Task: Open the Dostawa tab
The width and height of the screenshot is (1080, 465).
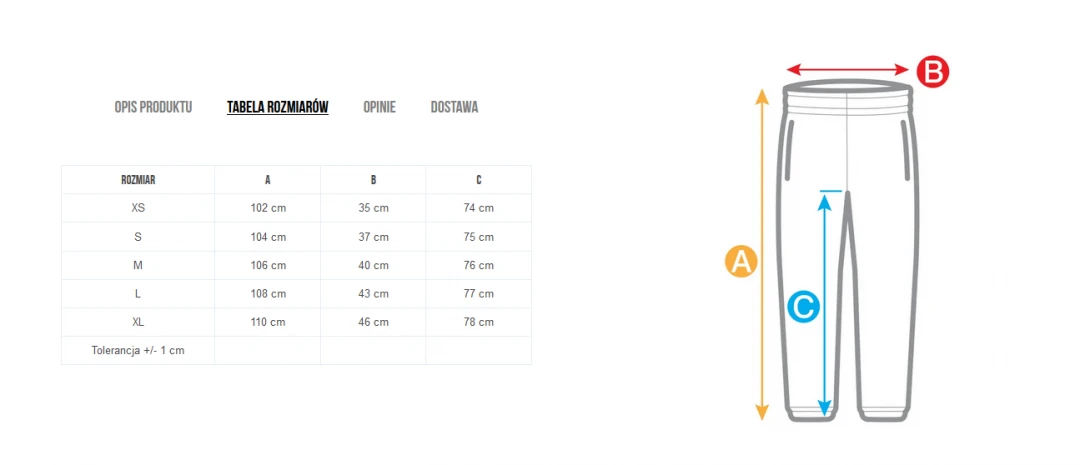Action: (454, 107)
